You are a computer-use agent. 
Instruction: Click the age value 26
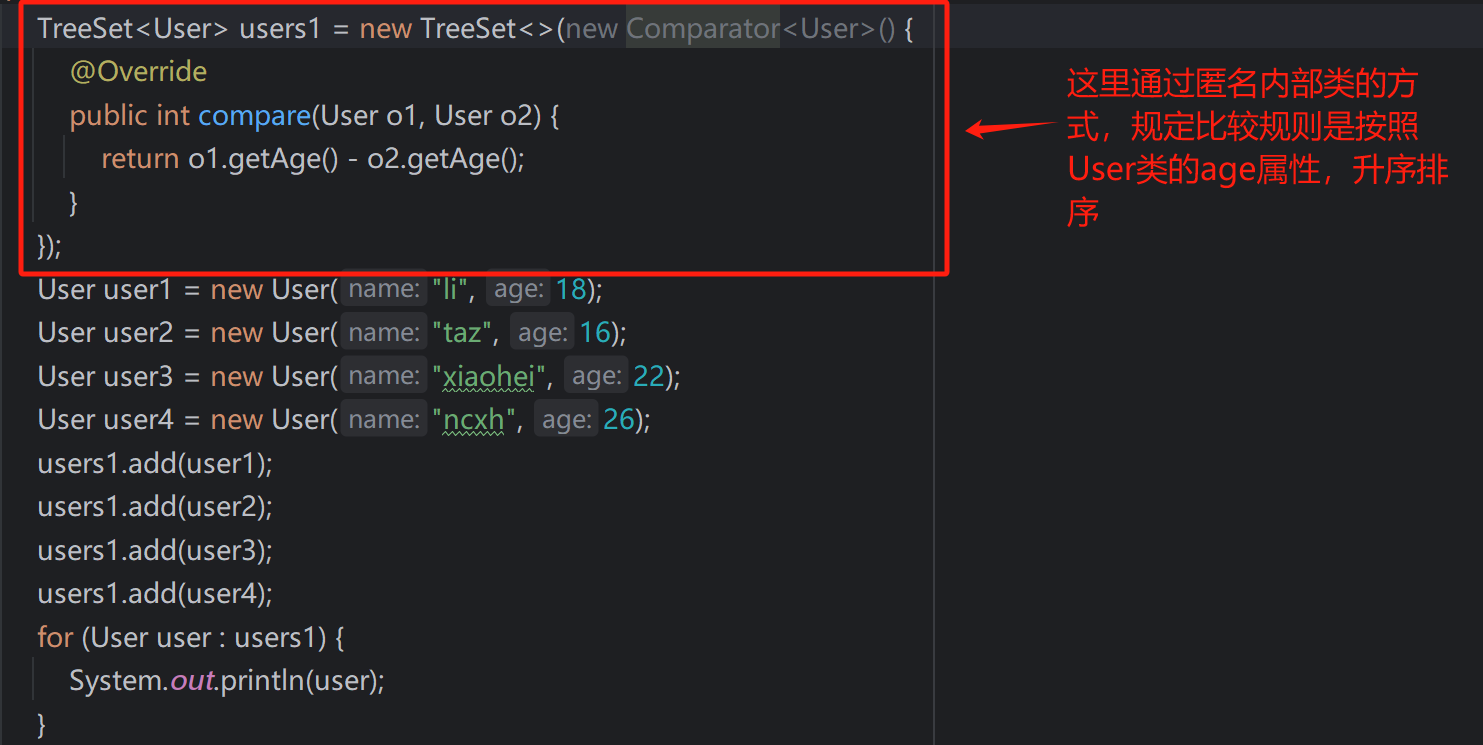tap(619, 420)
